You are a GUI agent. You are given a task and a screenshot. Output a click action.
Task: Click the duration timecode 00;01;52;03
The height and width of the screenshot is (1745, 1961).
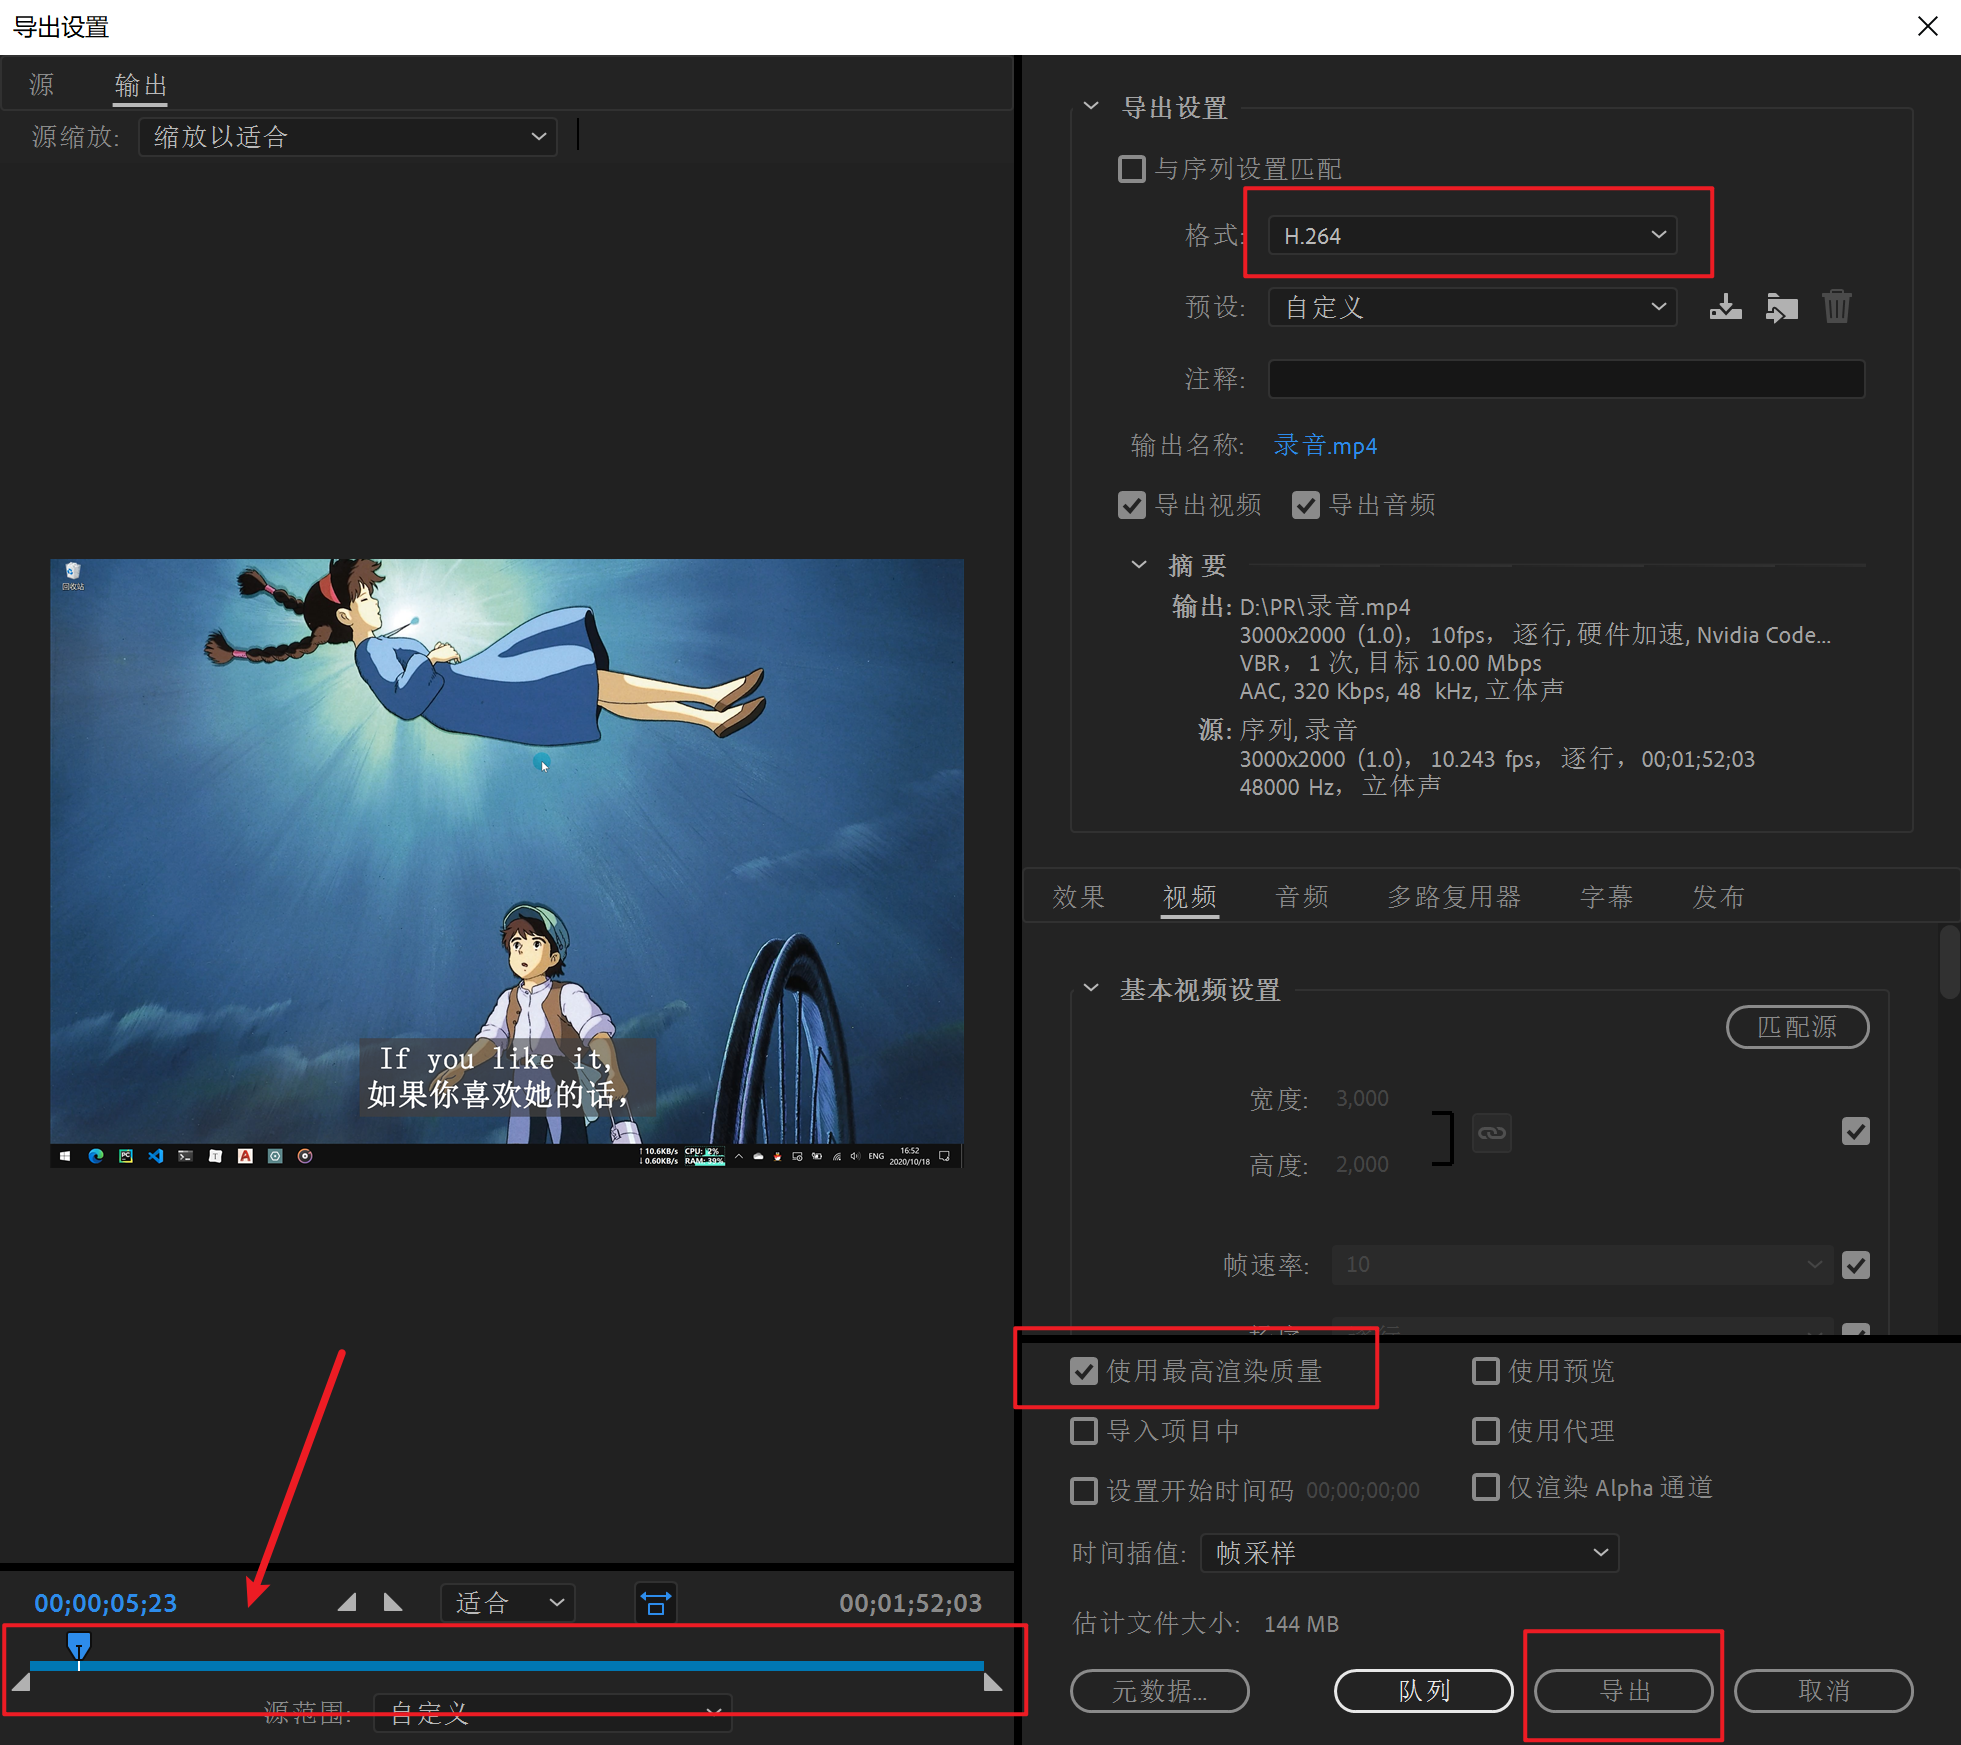(x=910, y=1603)
